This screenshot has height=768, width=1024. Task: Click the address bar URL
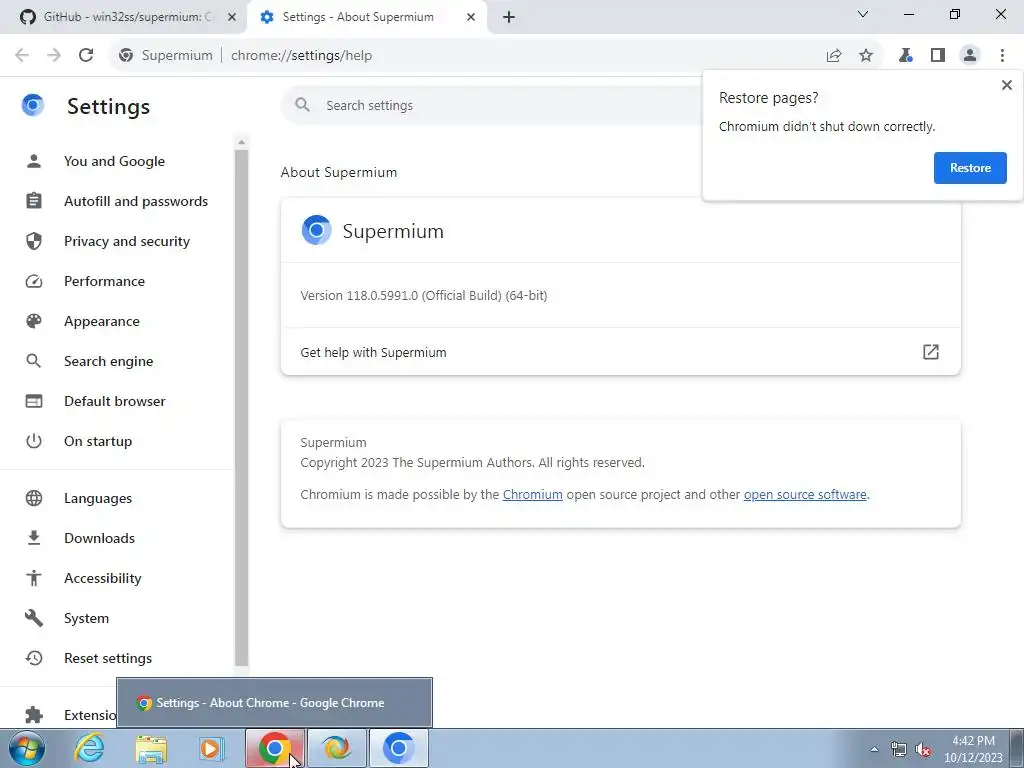point(301,56)
